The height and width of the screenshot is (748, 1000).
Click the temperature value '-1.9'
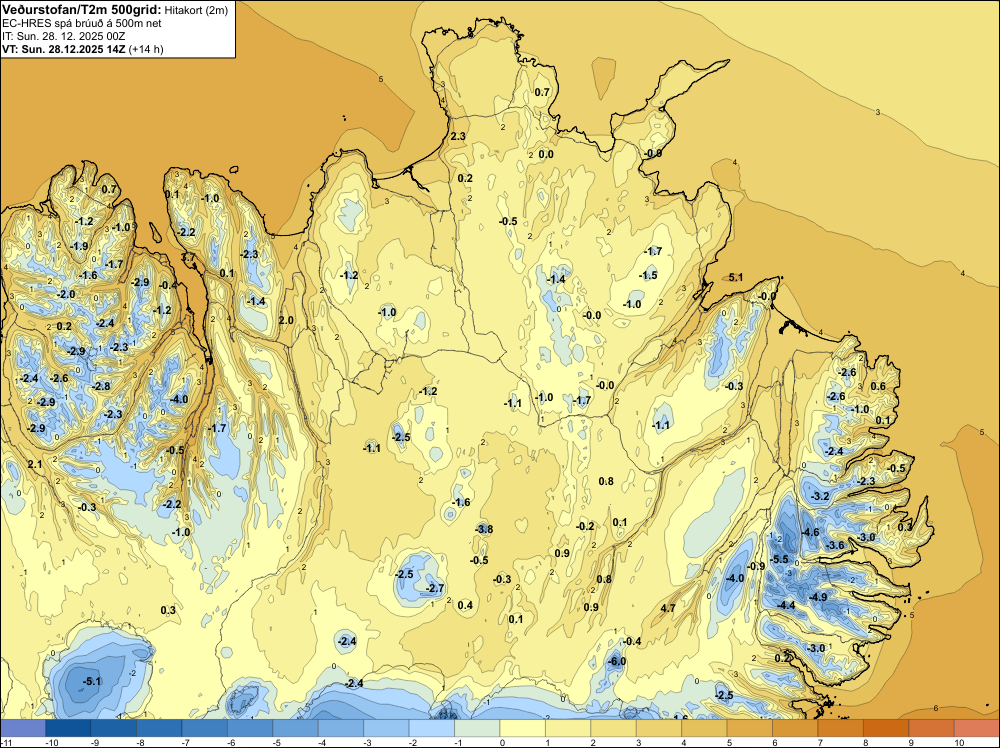pyautogui.click(x=79, y=246)
